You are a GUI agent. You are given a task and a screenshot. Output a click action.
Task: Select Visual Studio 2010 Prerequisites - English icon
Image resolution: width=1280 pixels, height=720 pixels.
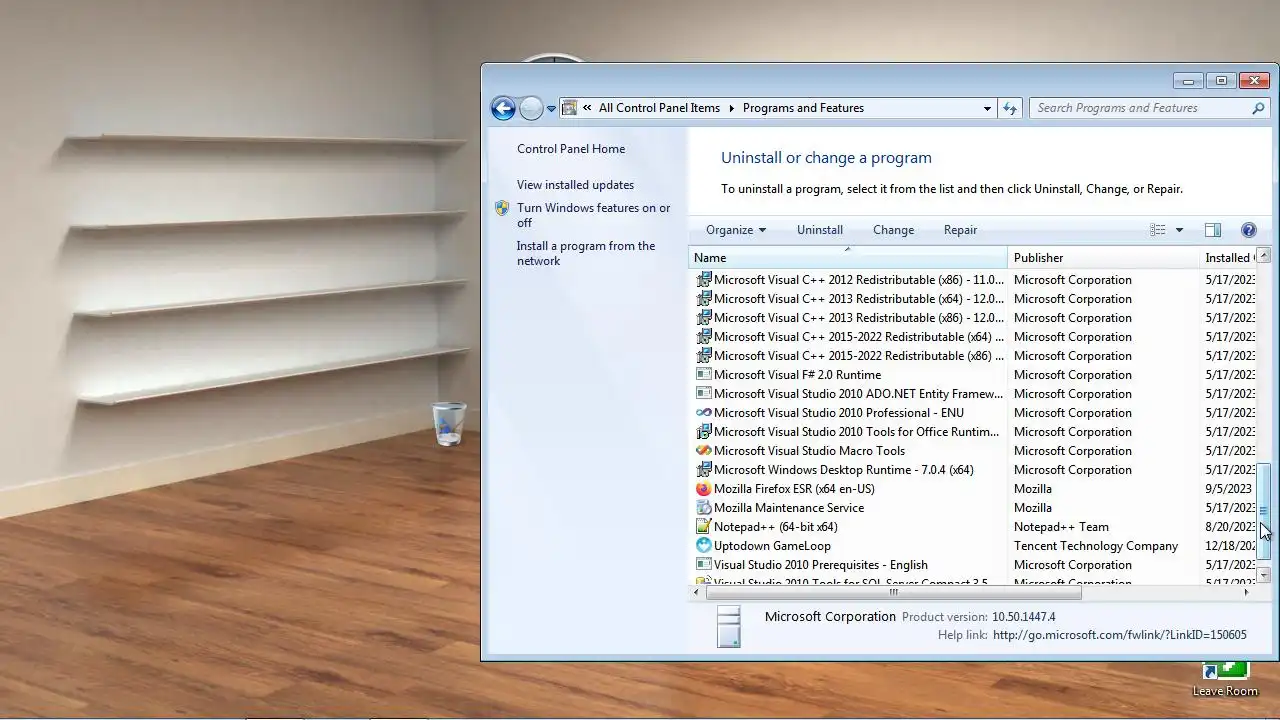pos(703,565)
